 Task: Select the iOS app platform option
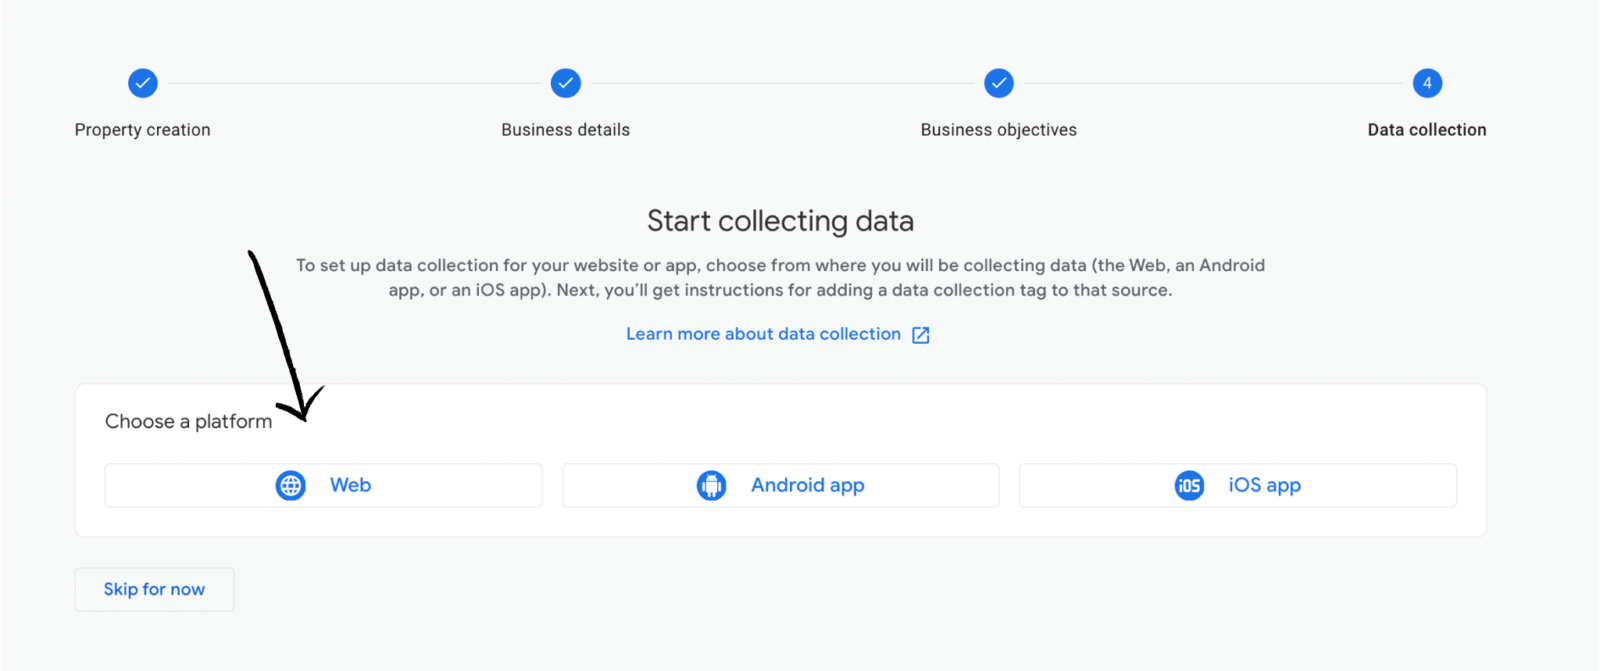pos(1237,485)
